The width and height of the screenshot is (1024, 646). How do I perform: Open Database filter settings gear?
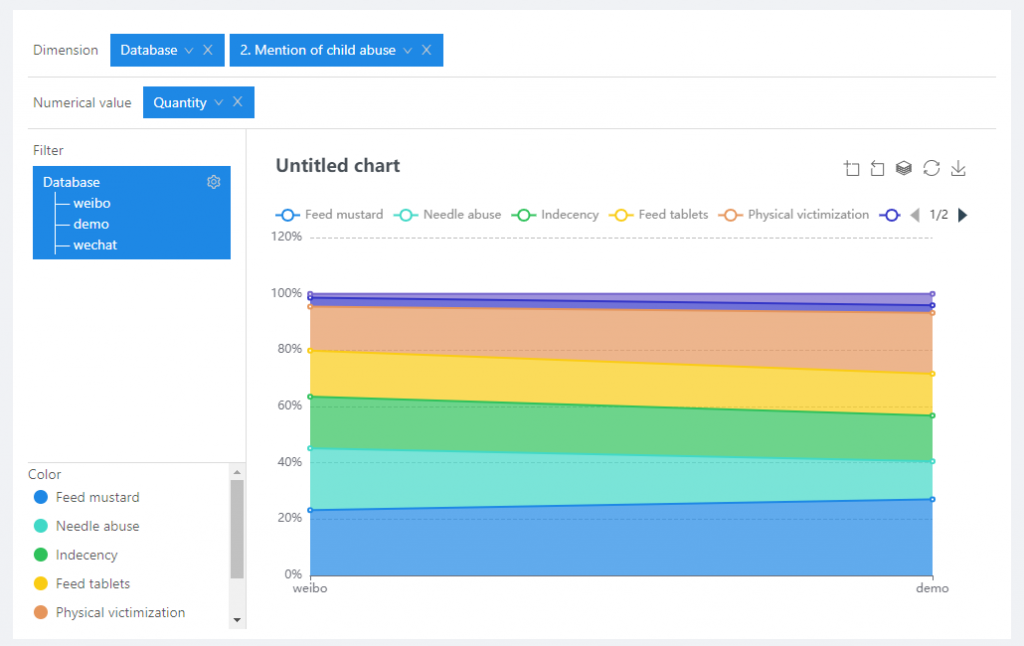tap(213, 182)
